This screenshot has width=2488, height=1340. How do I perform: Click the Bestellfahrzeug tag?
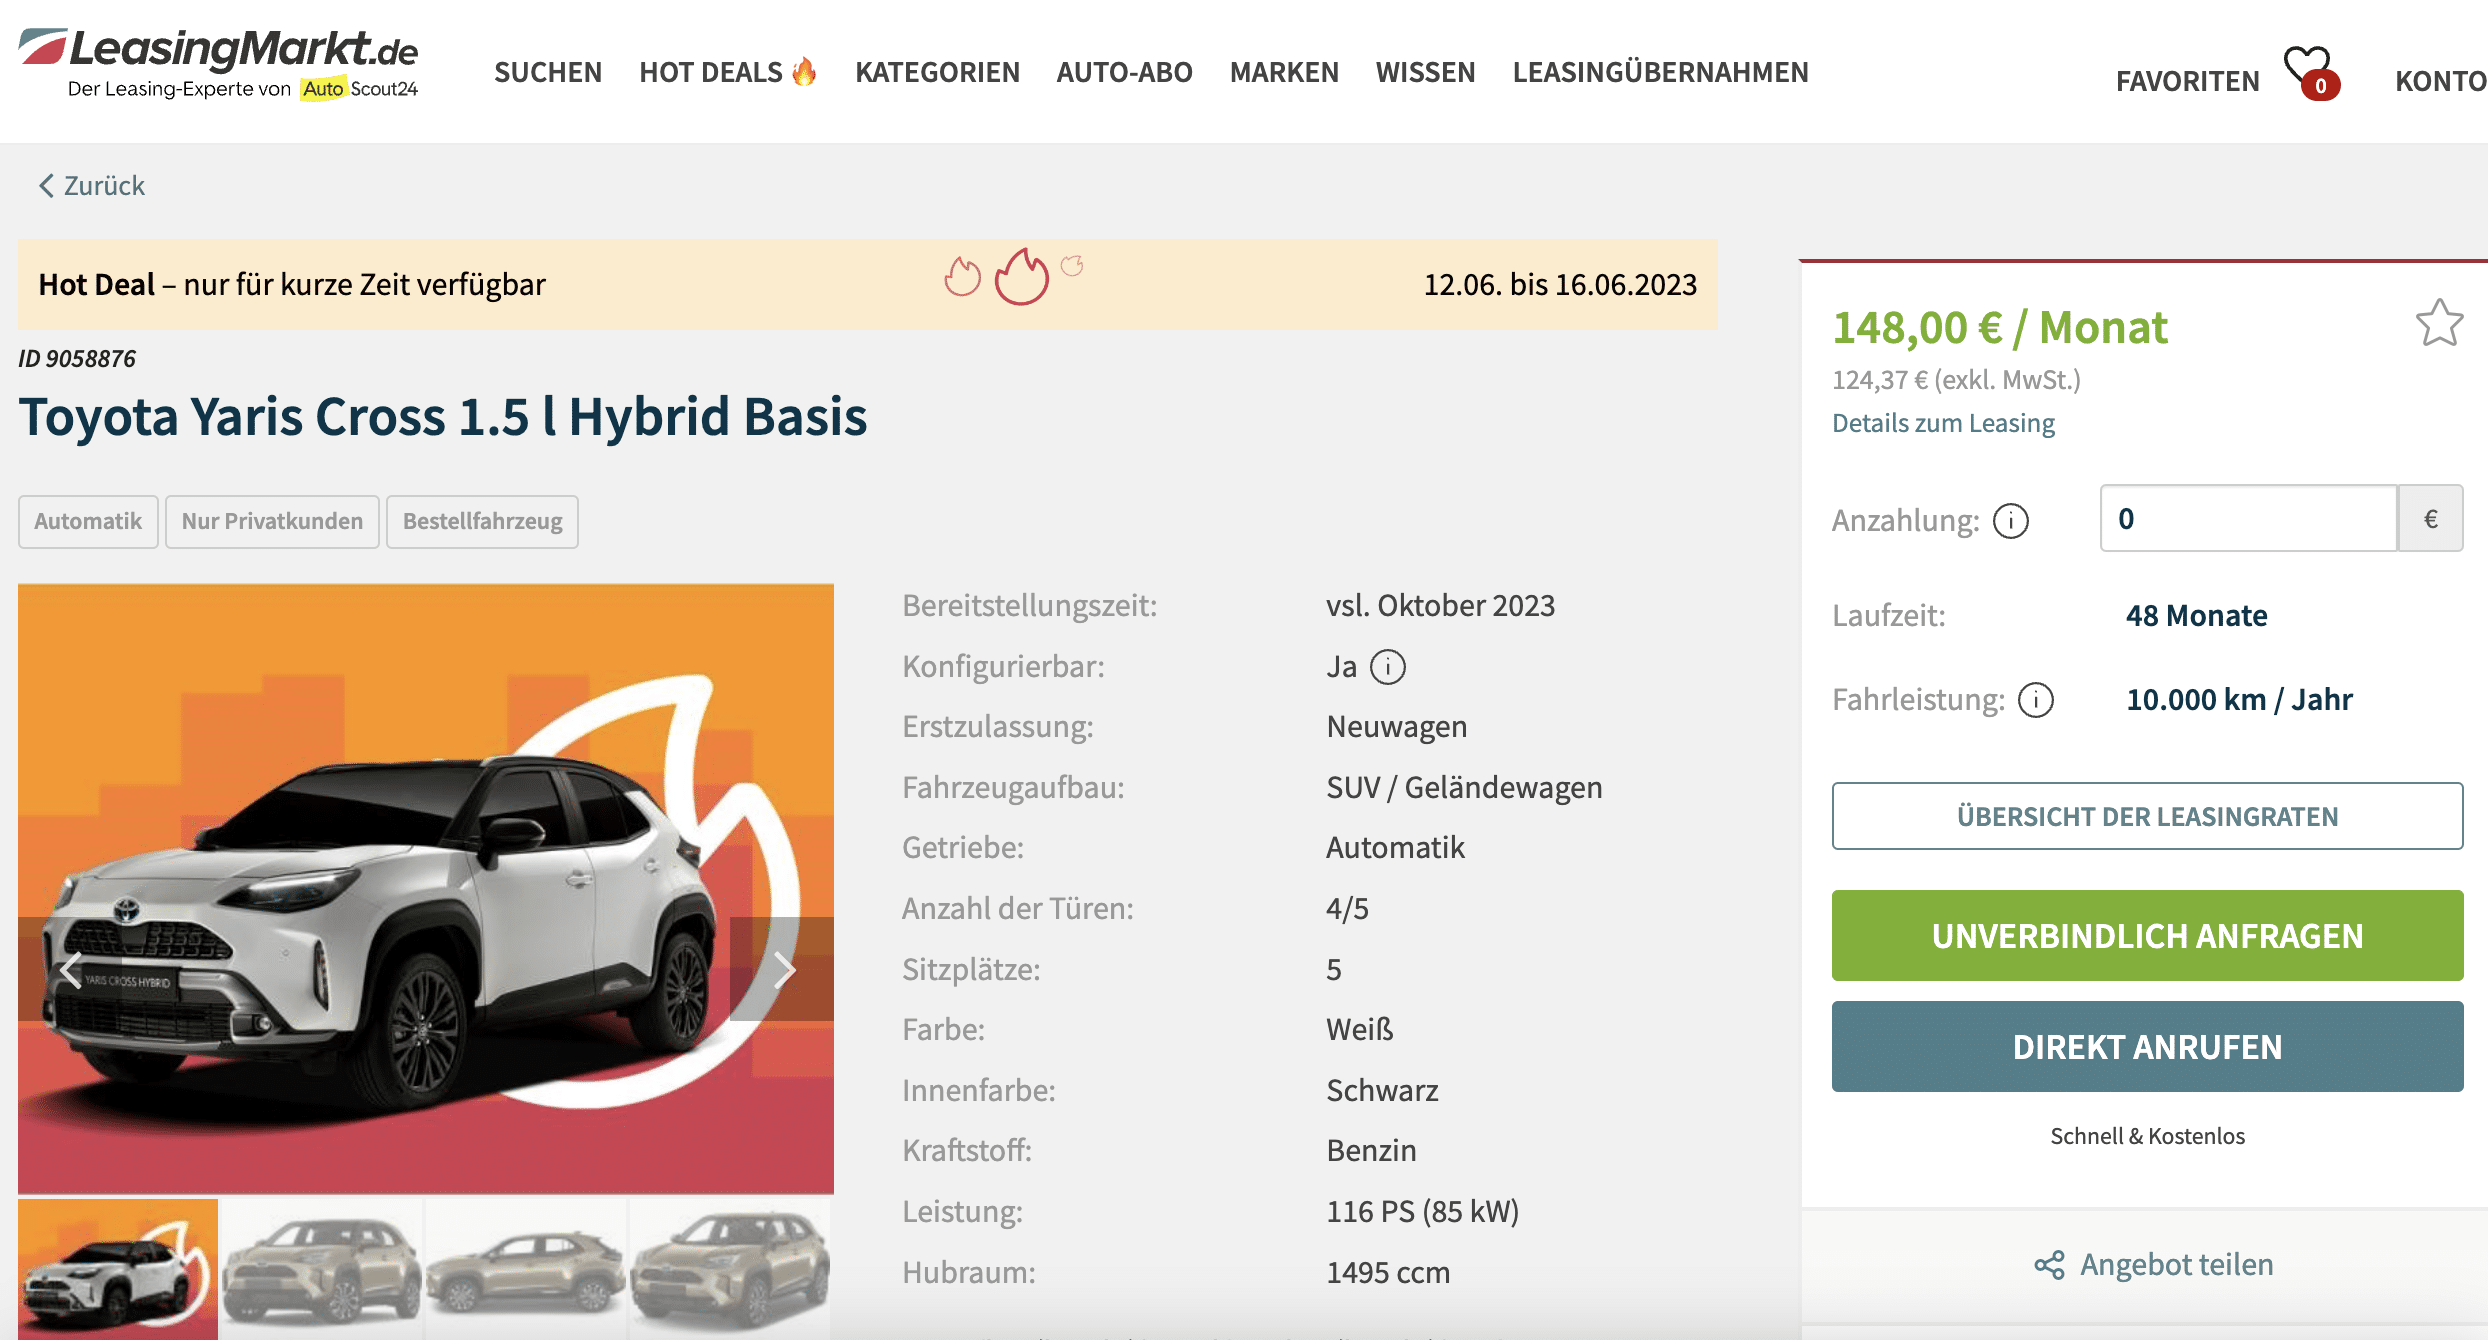coord(482,522)
